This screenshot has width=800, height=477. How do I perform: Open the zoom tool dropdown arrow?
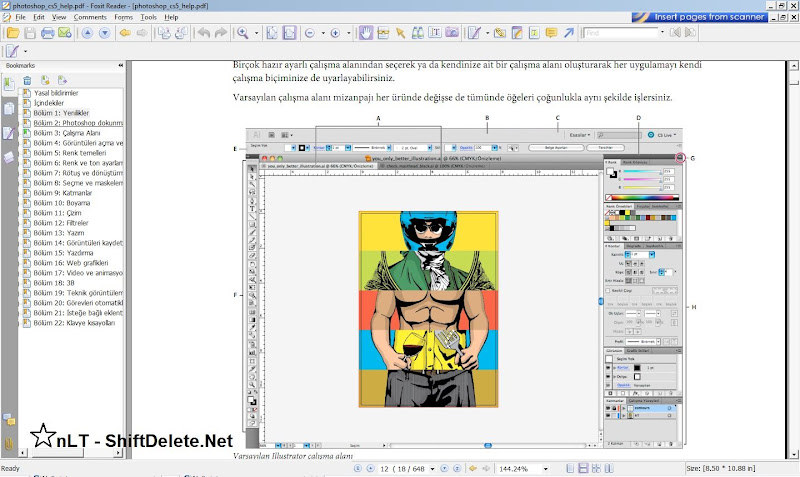pyautogui.click(x=256, y=33)
